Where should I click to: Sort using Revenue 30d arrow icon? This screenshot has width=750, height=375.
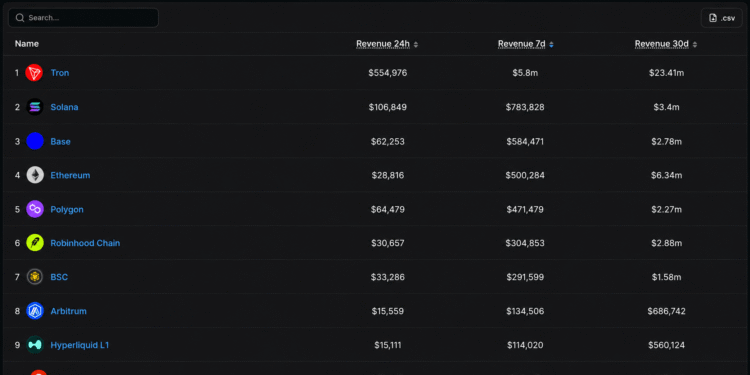click(695, 44)
